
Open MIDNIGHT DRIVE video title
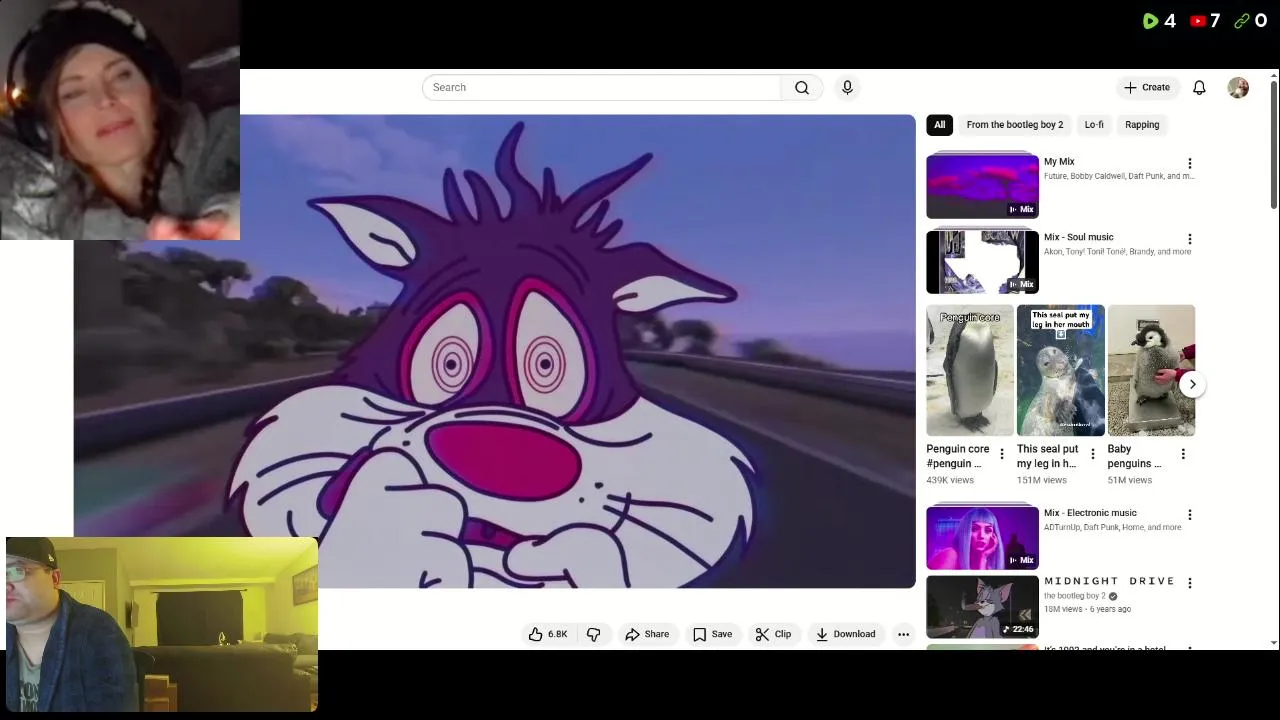coord(1109,581)
